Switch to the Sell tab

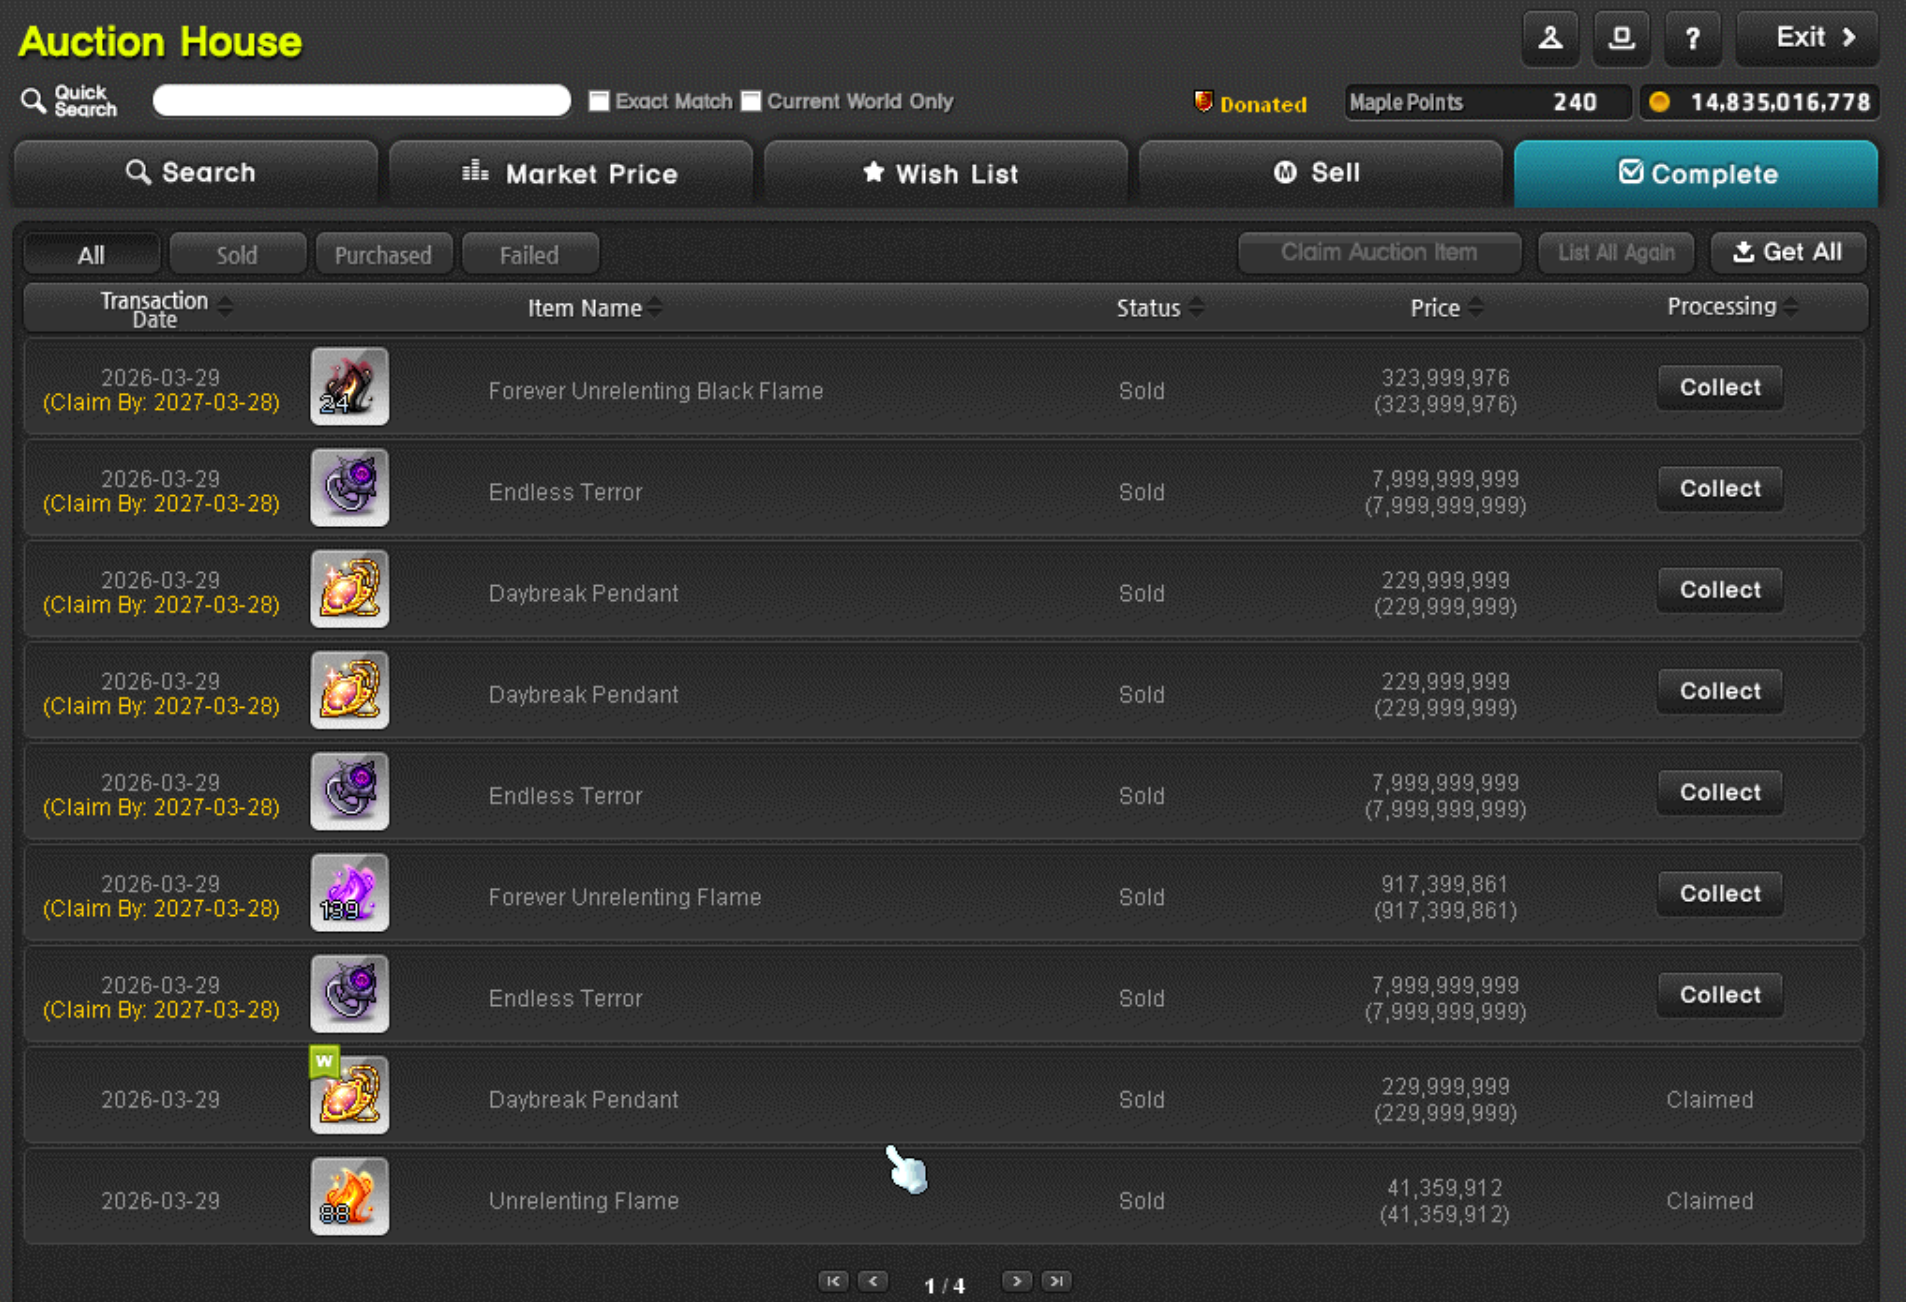click(1320, 173)
